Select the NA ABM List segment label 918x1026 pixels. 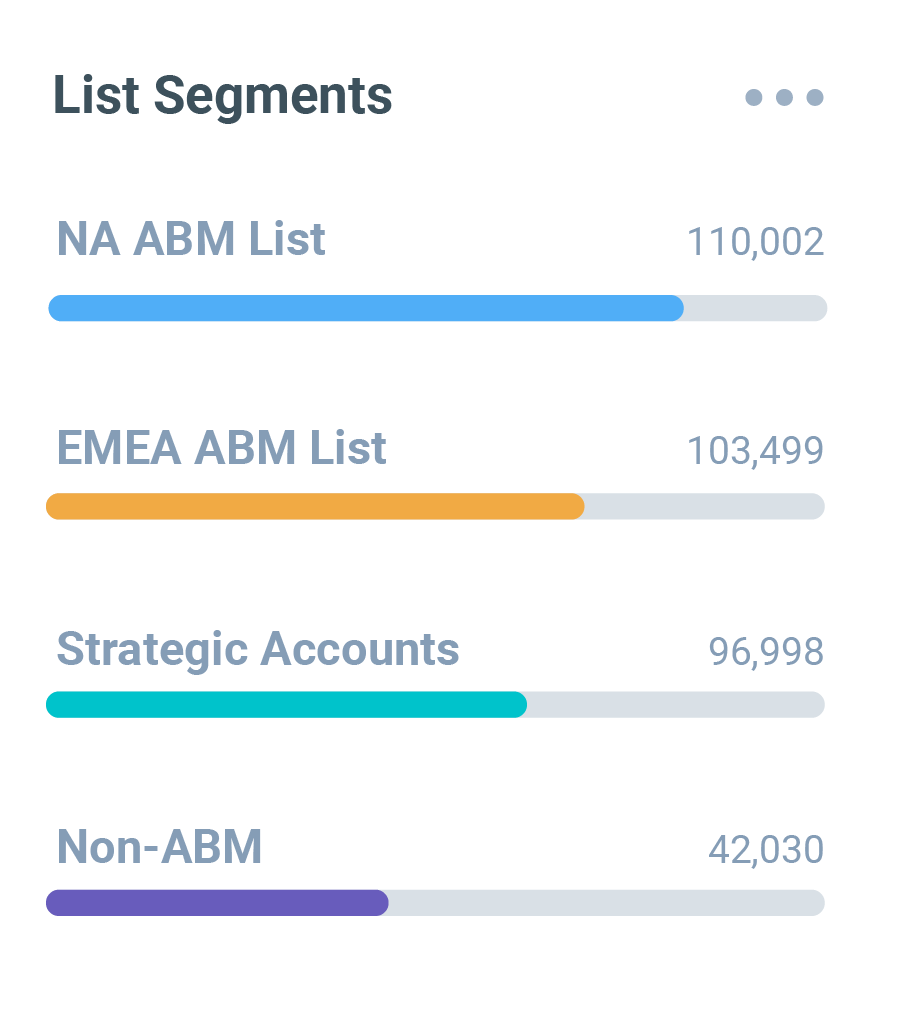click(x=191, y=240)
